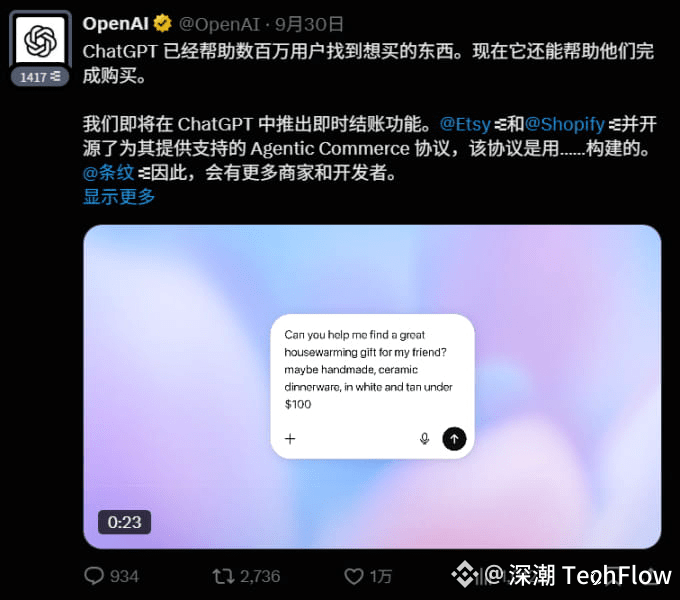Screen dimensions: 680x600
Task: Click the plus icon in the prompt box
Action: 290,439
